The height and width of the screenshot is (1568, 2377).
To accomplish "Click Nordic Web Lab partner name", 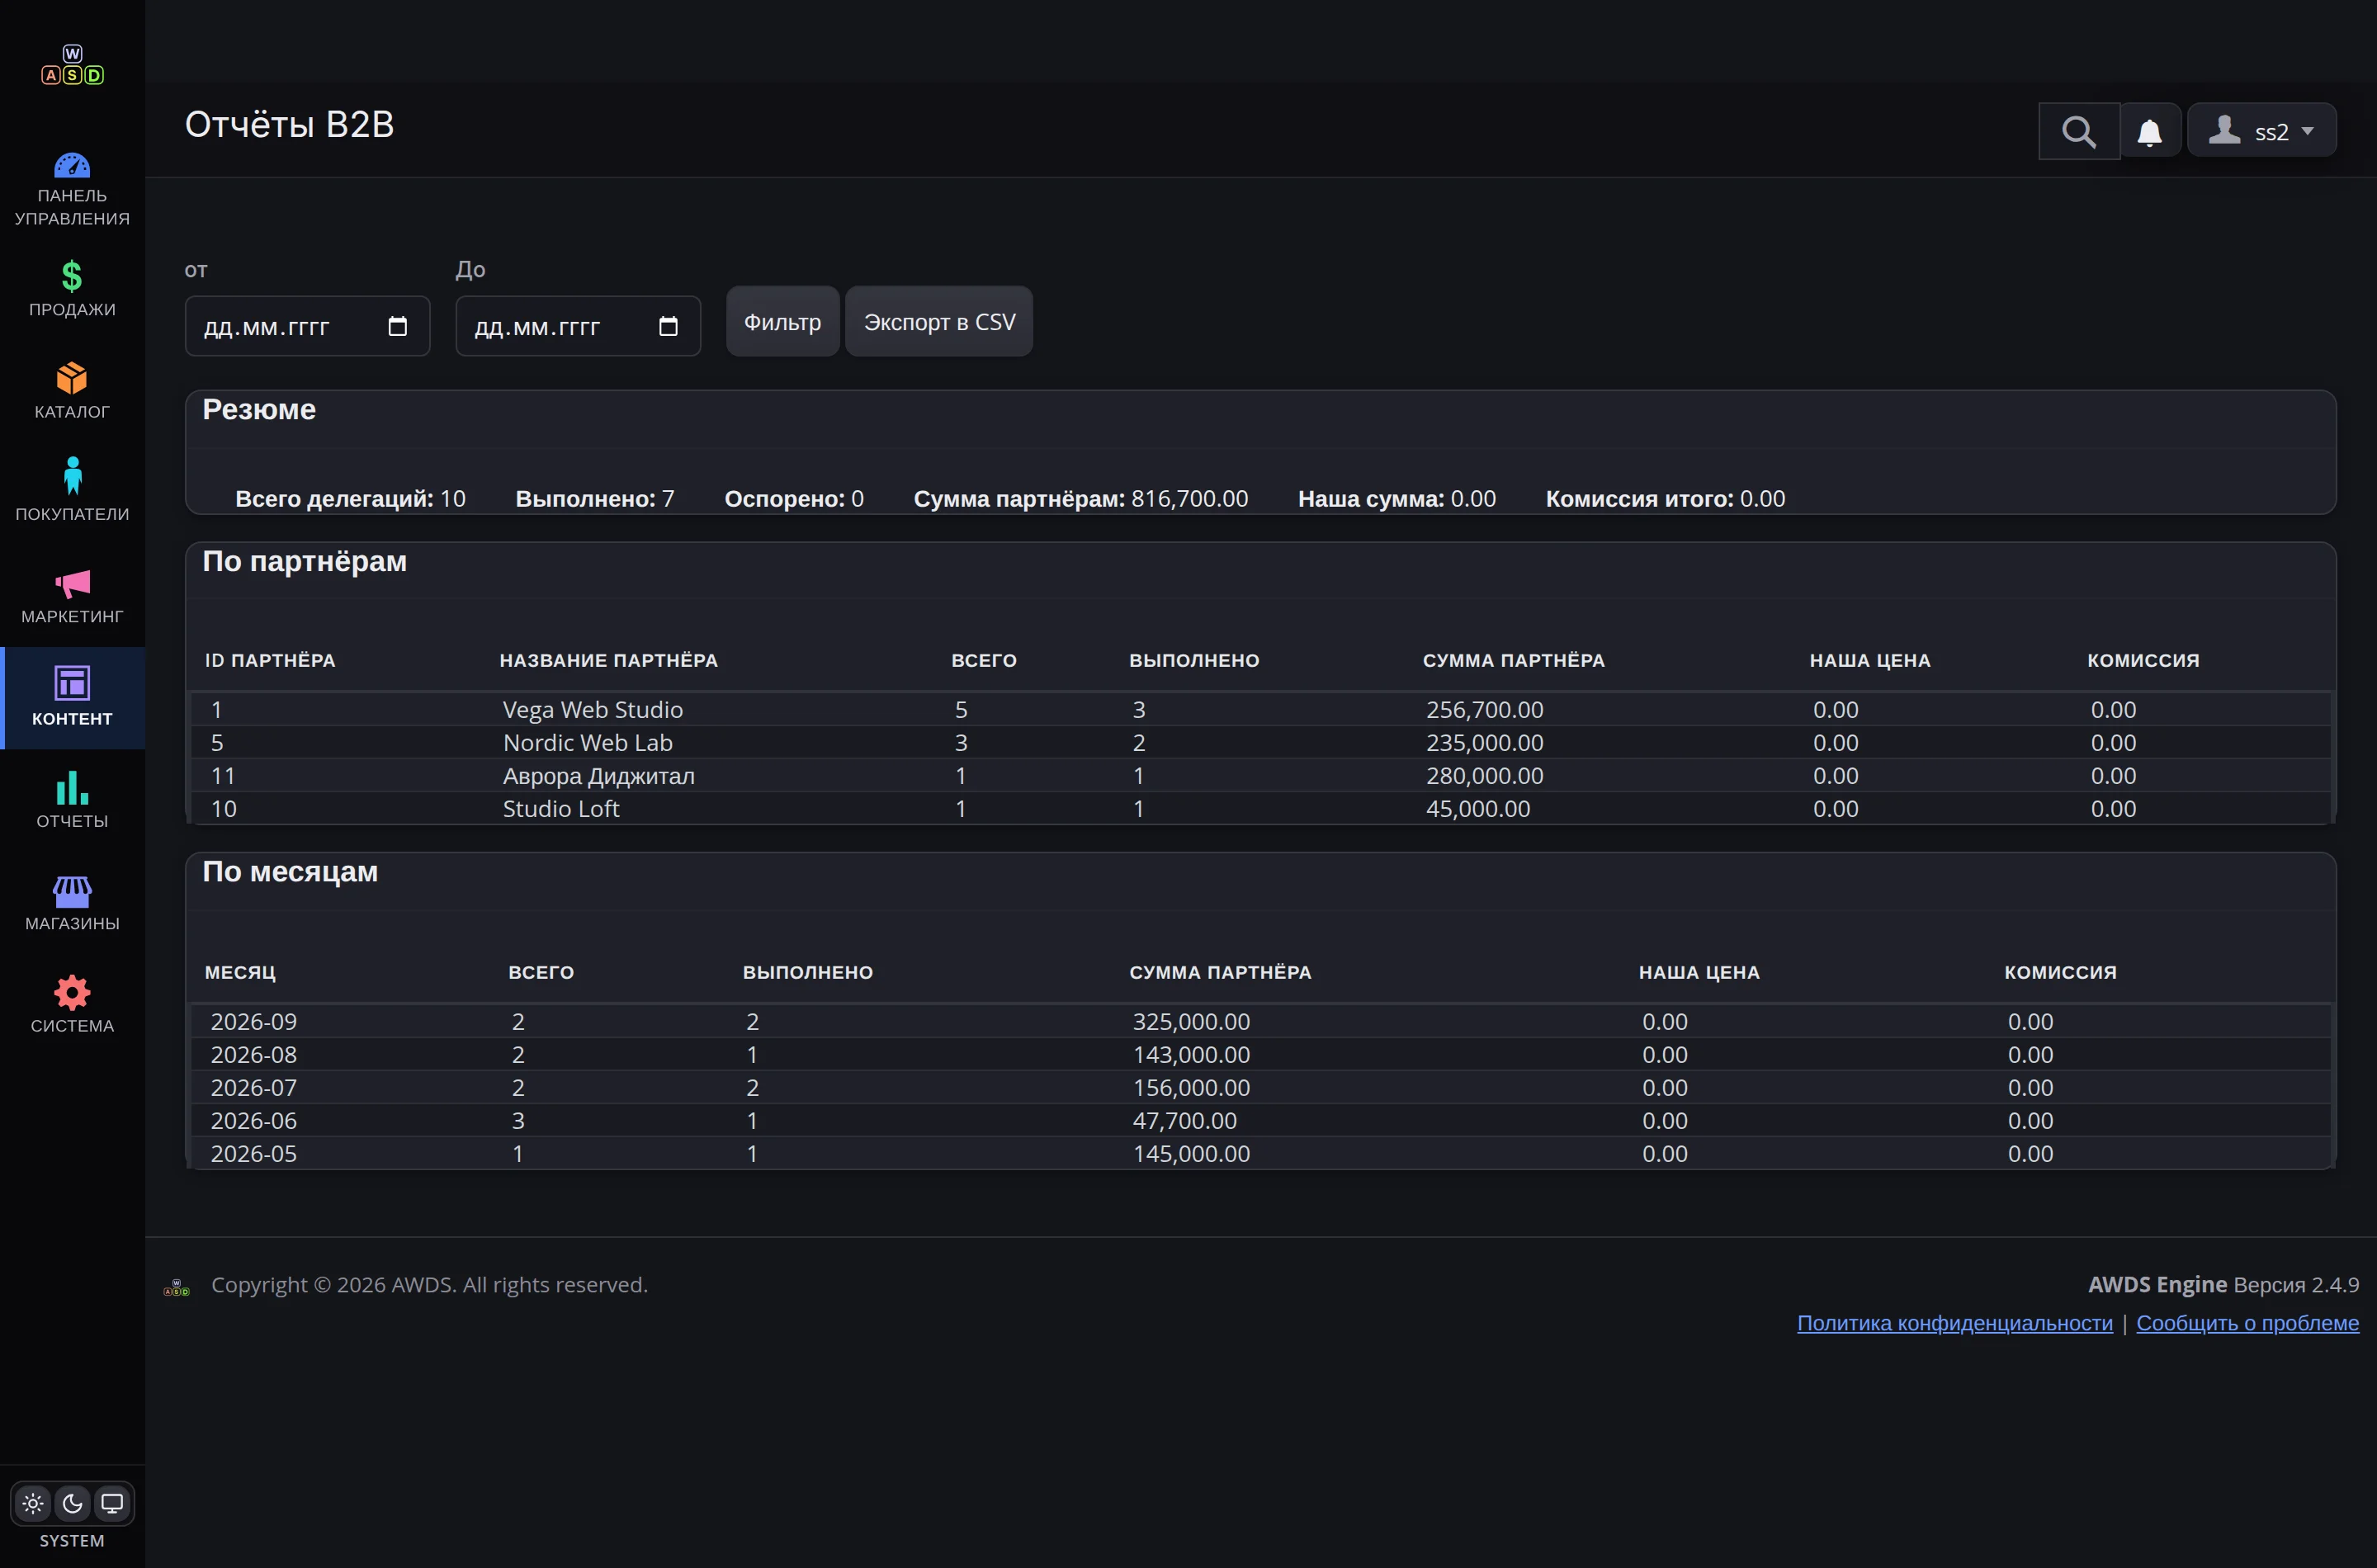I will click(587, 743).
